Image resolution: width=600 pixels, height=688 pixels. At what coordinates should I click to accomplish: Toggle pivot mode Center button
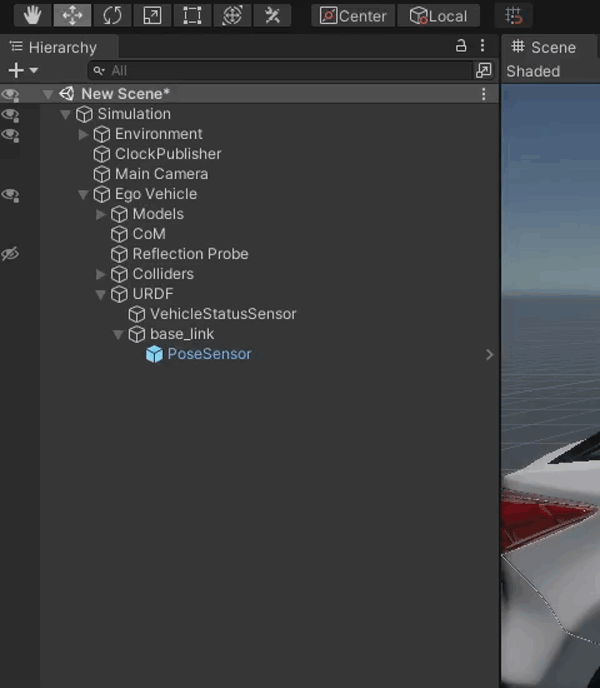[x=353, y=16]
